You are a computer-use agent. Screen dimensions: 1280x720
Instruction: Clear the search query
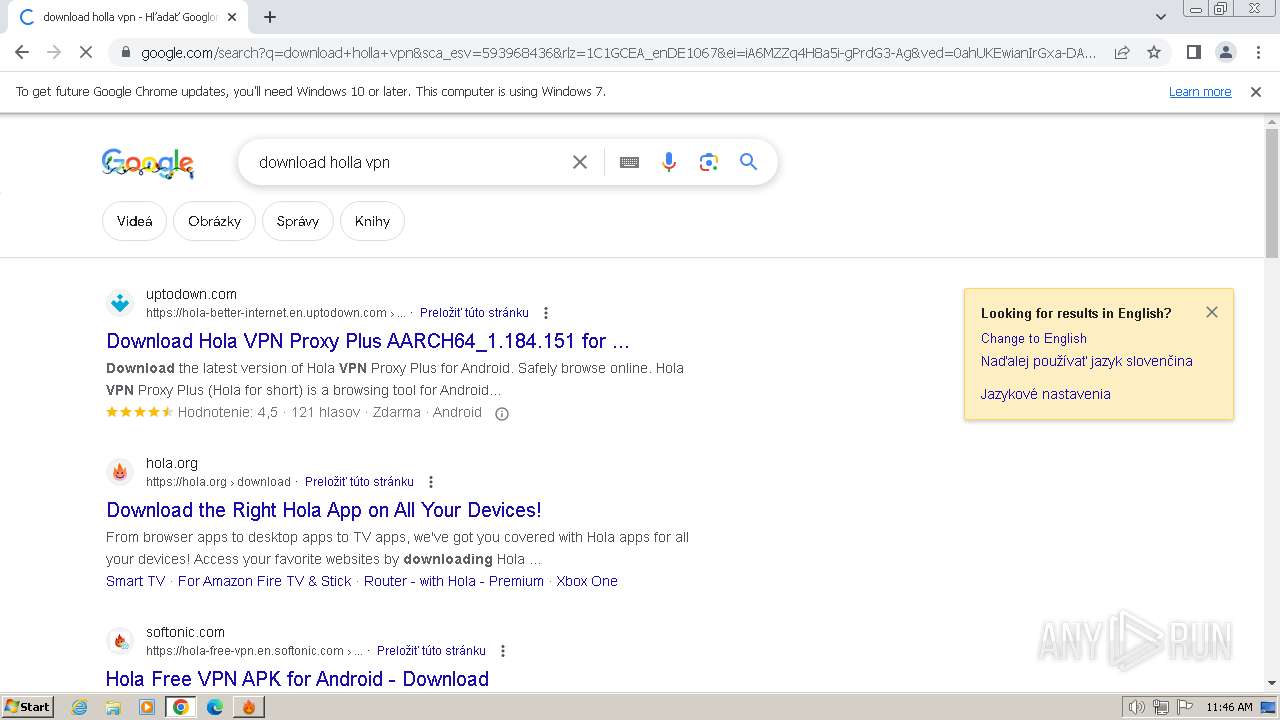(580, 162)
